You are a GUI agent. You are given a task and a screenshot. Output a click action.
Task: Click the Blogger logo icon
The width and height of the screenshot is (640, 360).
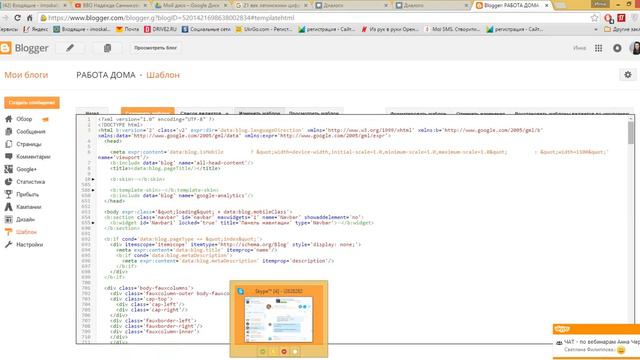pyautogui.click(x=6, y=48)
